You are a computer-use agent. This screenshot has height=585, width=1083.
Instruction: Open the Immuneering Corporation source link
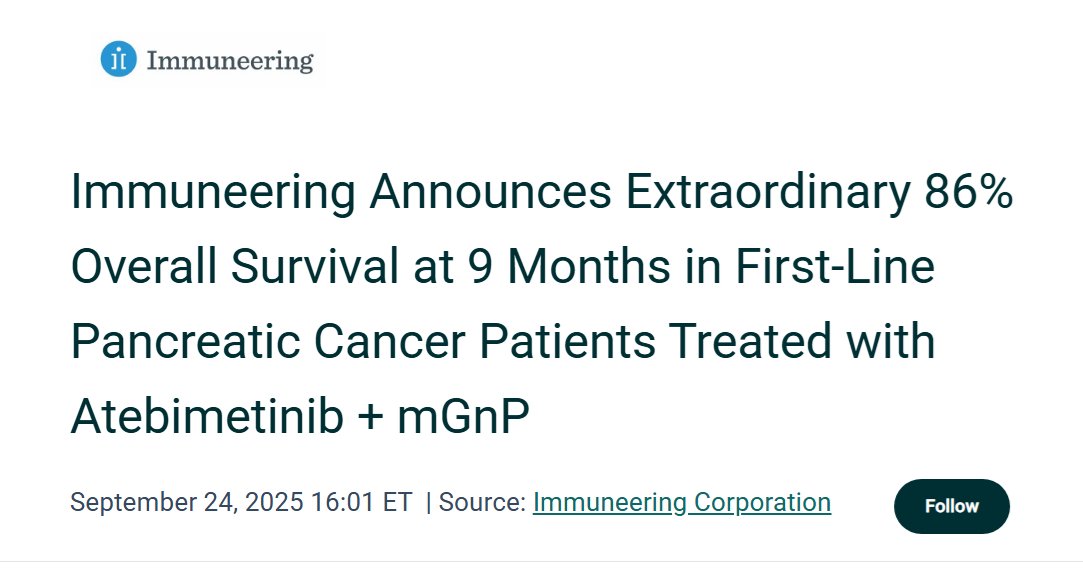coord(681,502)
